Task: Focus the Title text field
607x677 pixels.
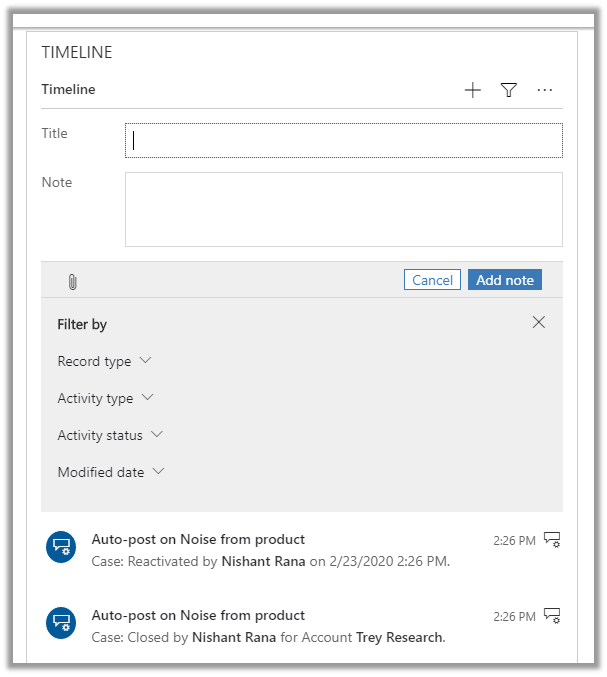Action: (343, 141)
